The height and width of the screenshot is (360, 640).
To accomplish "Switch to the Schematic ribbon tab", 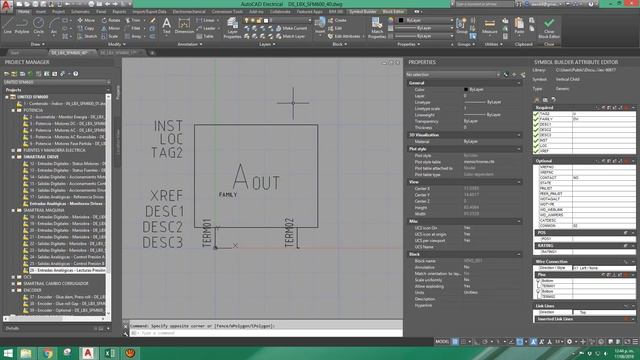I will click(80, 11).
